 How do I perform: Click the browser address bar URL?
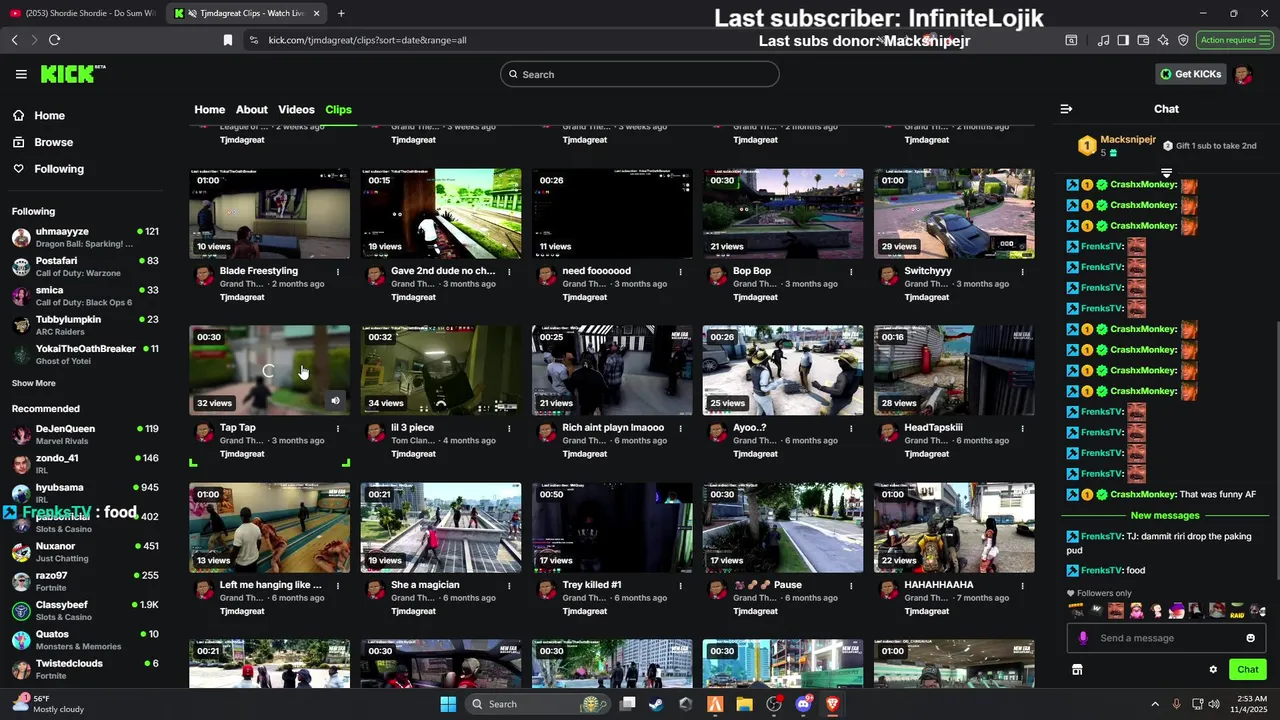click(367, 40)
